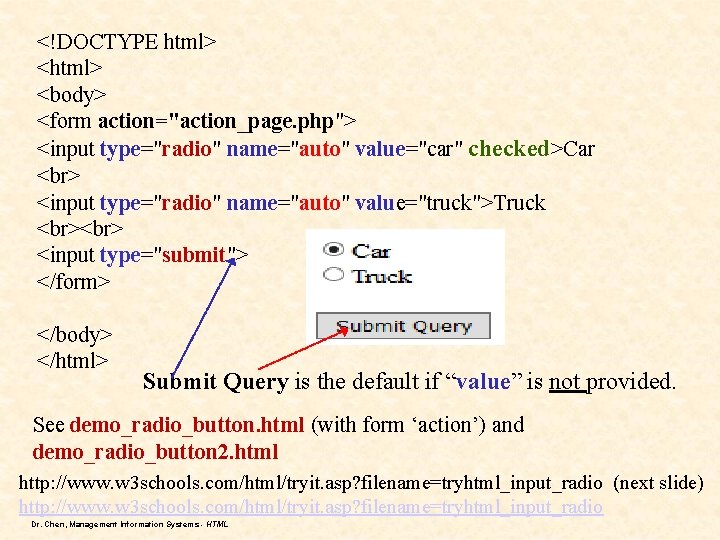This screenshot has height=540, width=720.
Task: Click the form action="action_page.php" line
Action: coord(196,122)
